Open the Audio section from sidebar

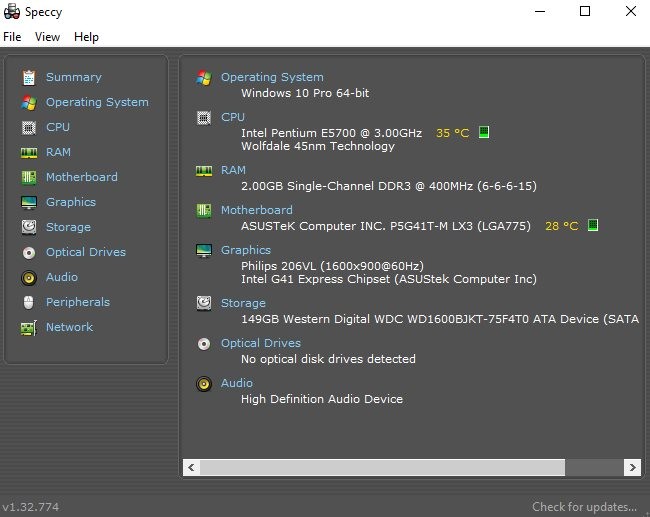(62, 277)
